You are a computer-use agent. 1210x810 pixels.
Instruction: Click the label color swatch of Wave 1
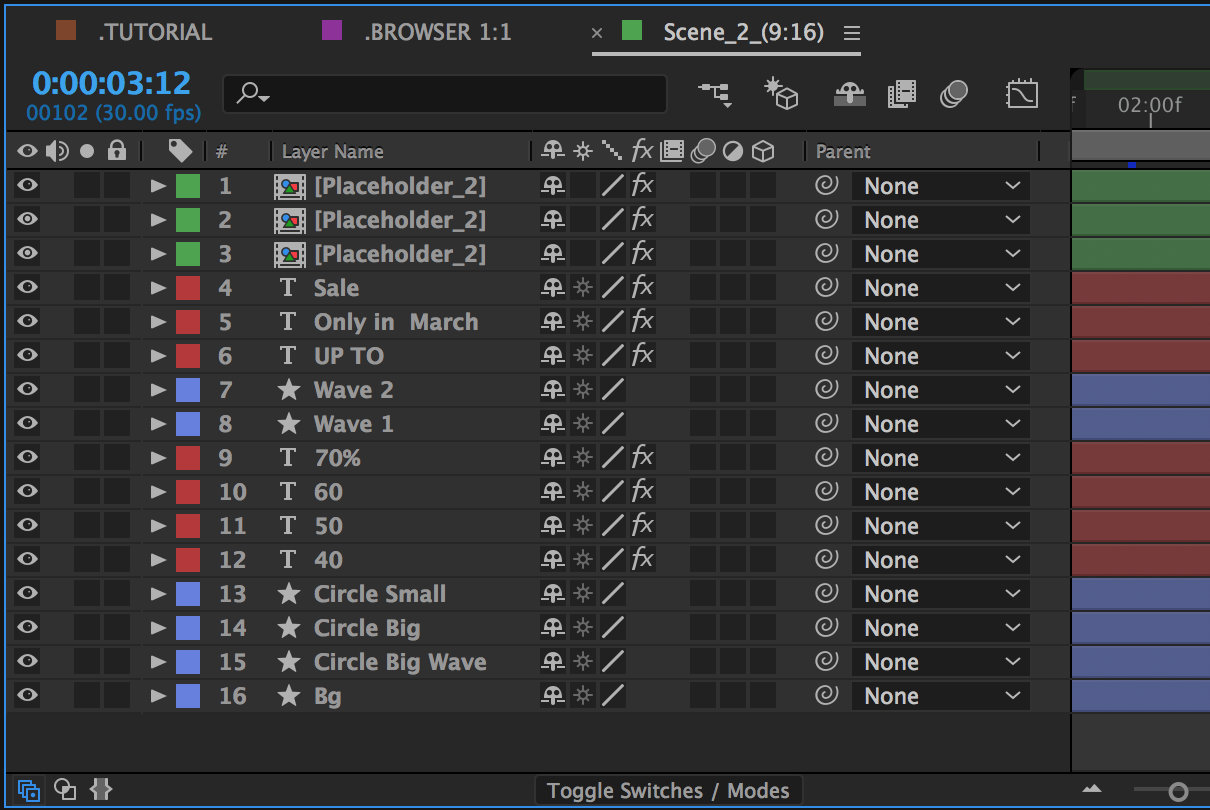[x=187, y=424]
